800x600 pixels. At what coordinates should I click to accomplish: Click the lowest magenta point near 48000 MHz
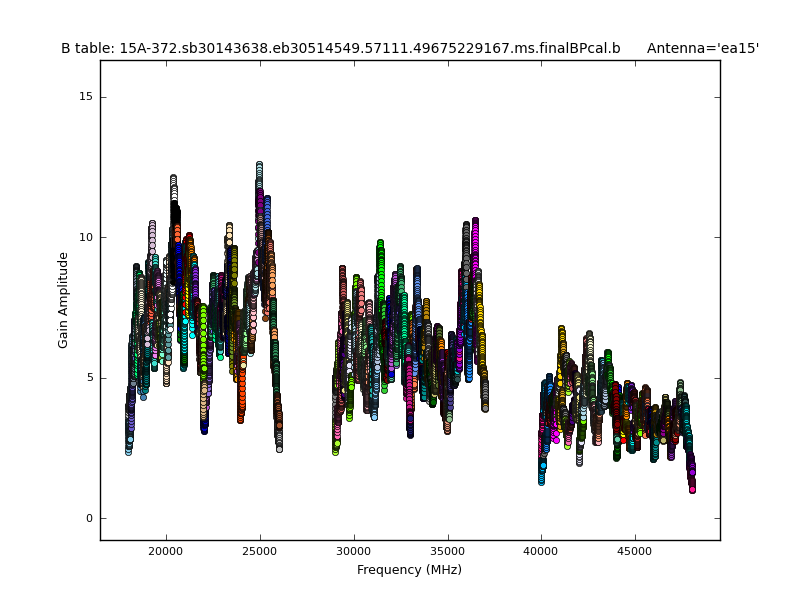click(692, 488)
